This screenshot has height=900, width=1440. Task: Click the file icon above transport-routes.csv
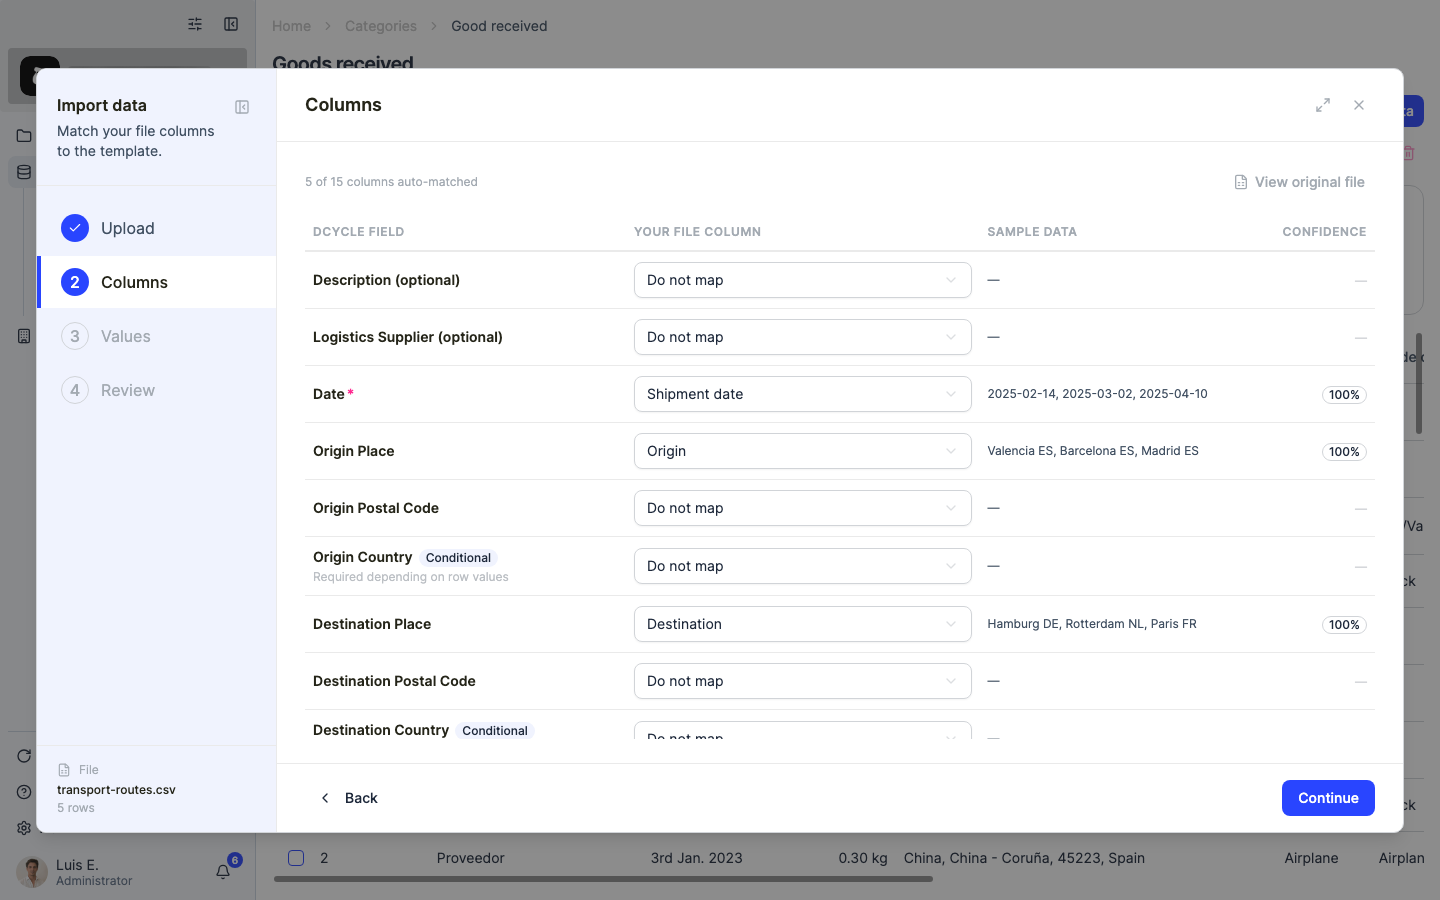click(x=64, y=770)
